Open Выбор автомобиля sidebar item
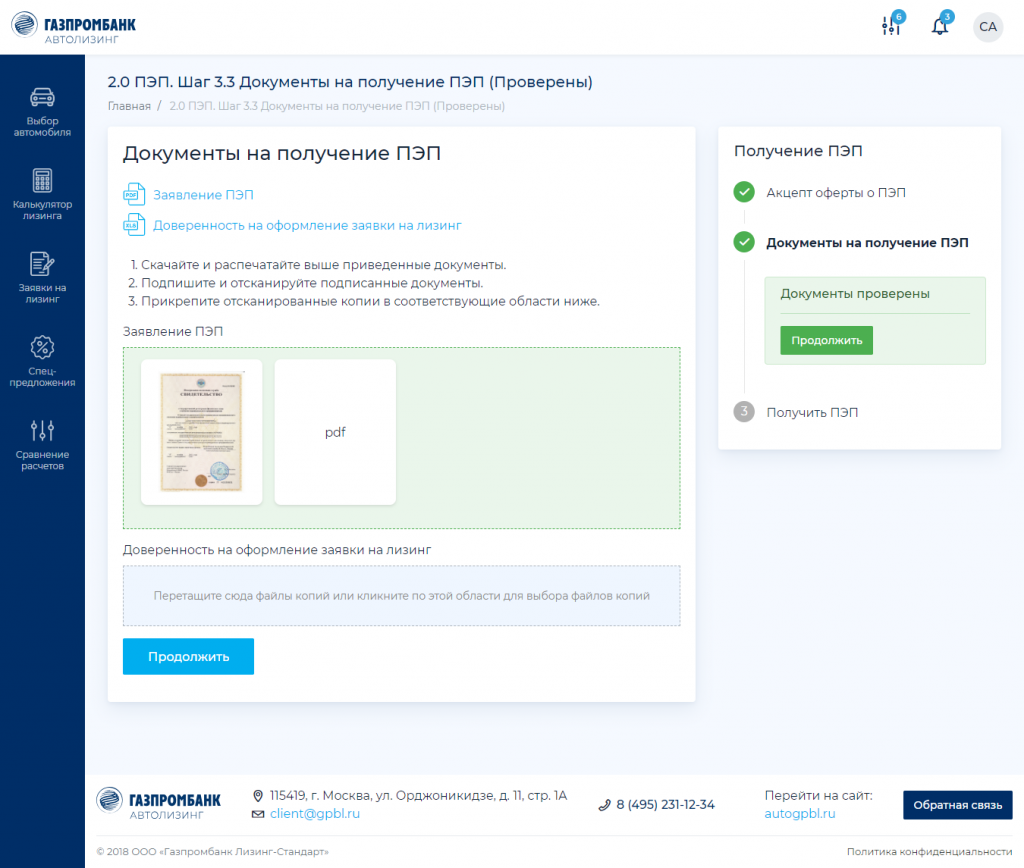This screenshot has height=868, width=1024. [x=42, y=112]
